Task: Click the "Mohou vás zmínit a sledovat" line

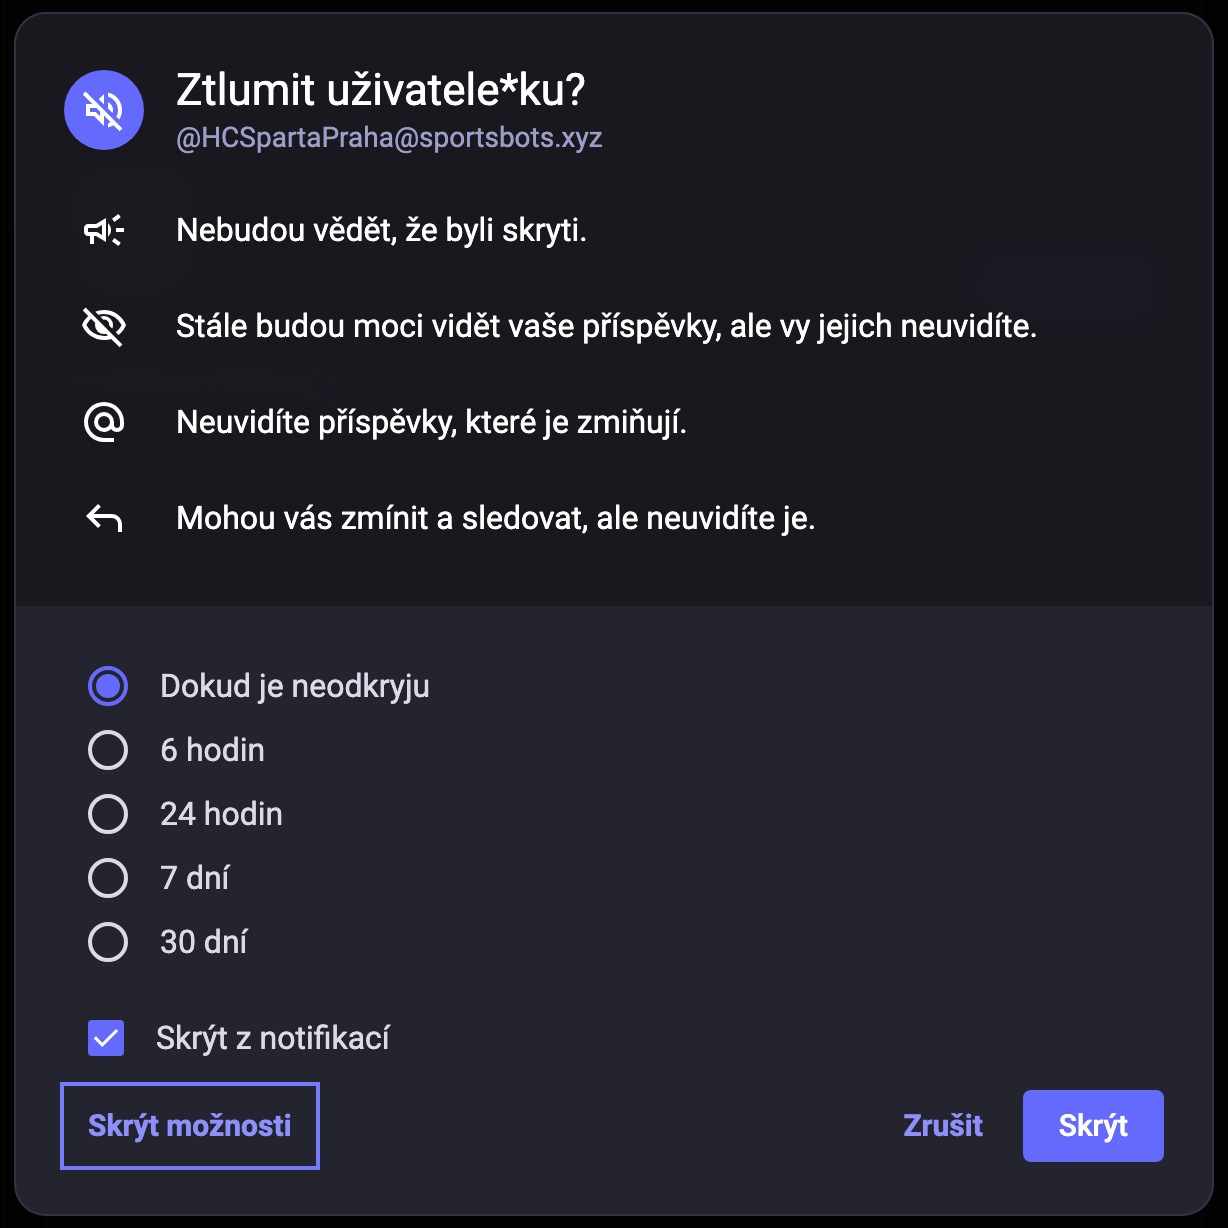Action: point(495,519)
